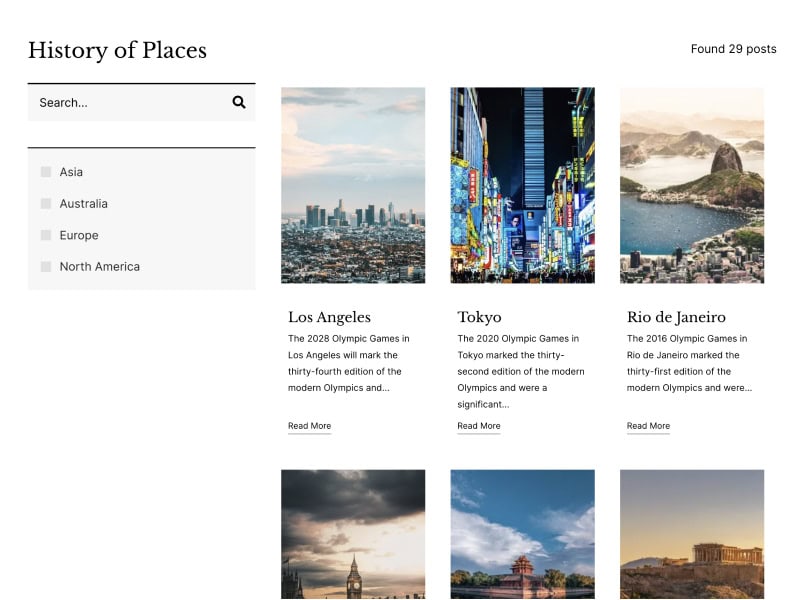Click the search magnifier icon
The width and height of the screenshot is (800, 600).
[x=239, y=102]
